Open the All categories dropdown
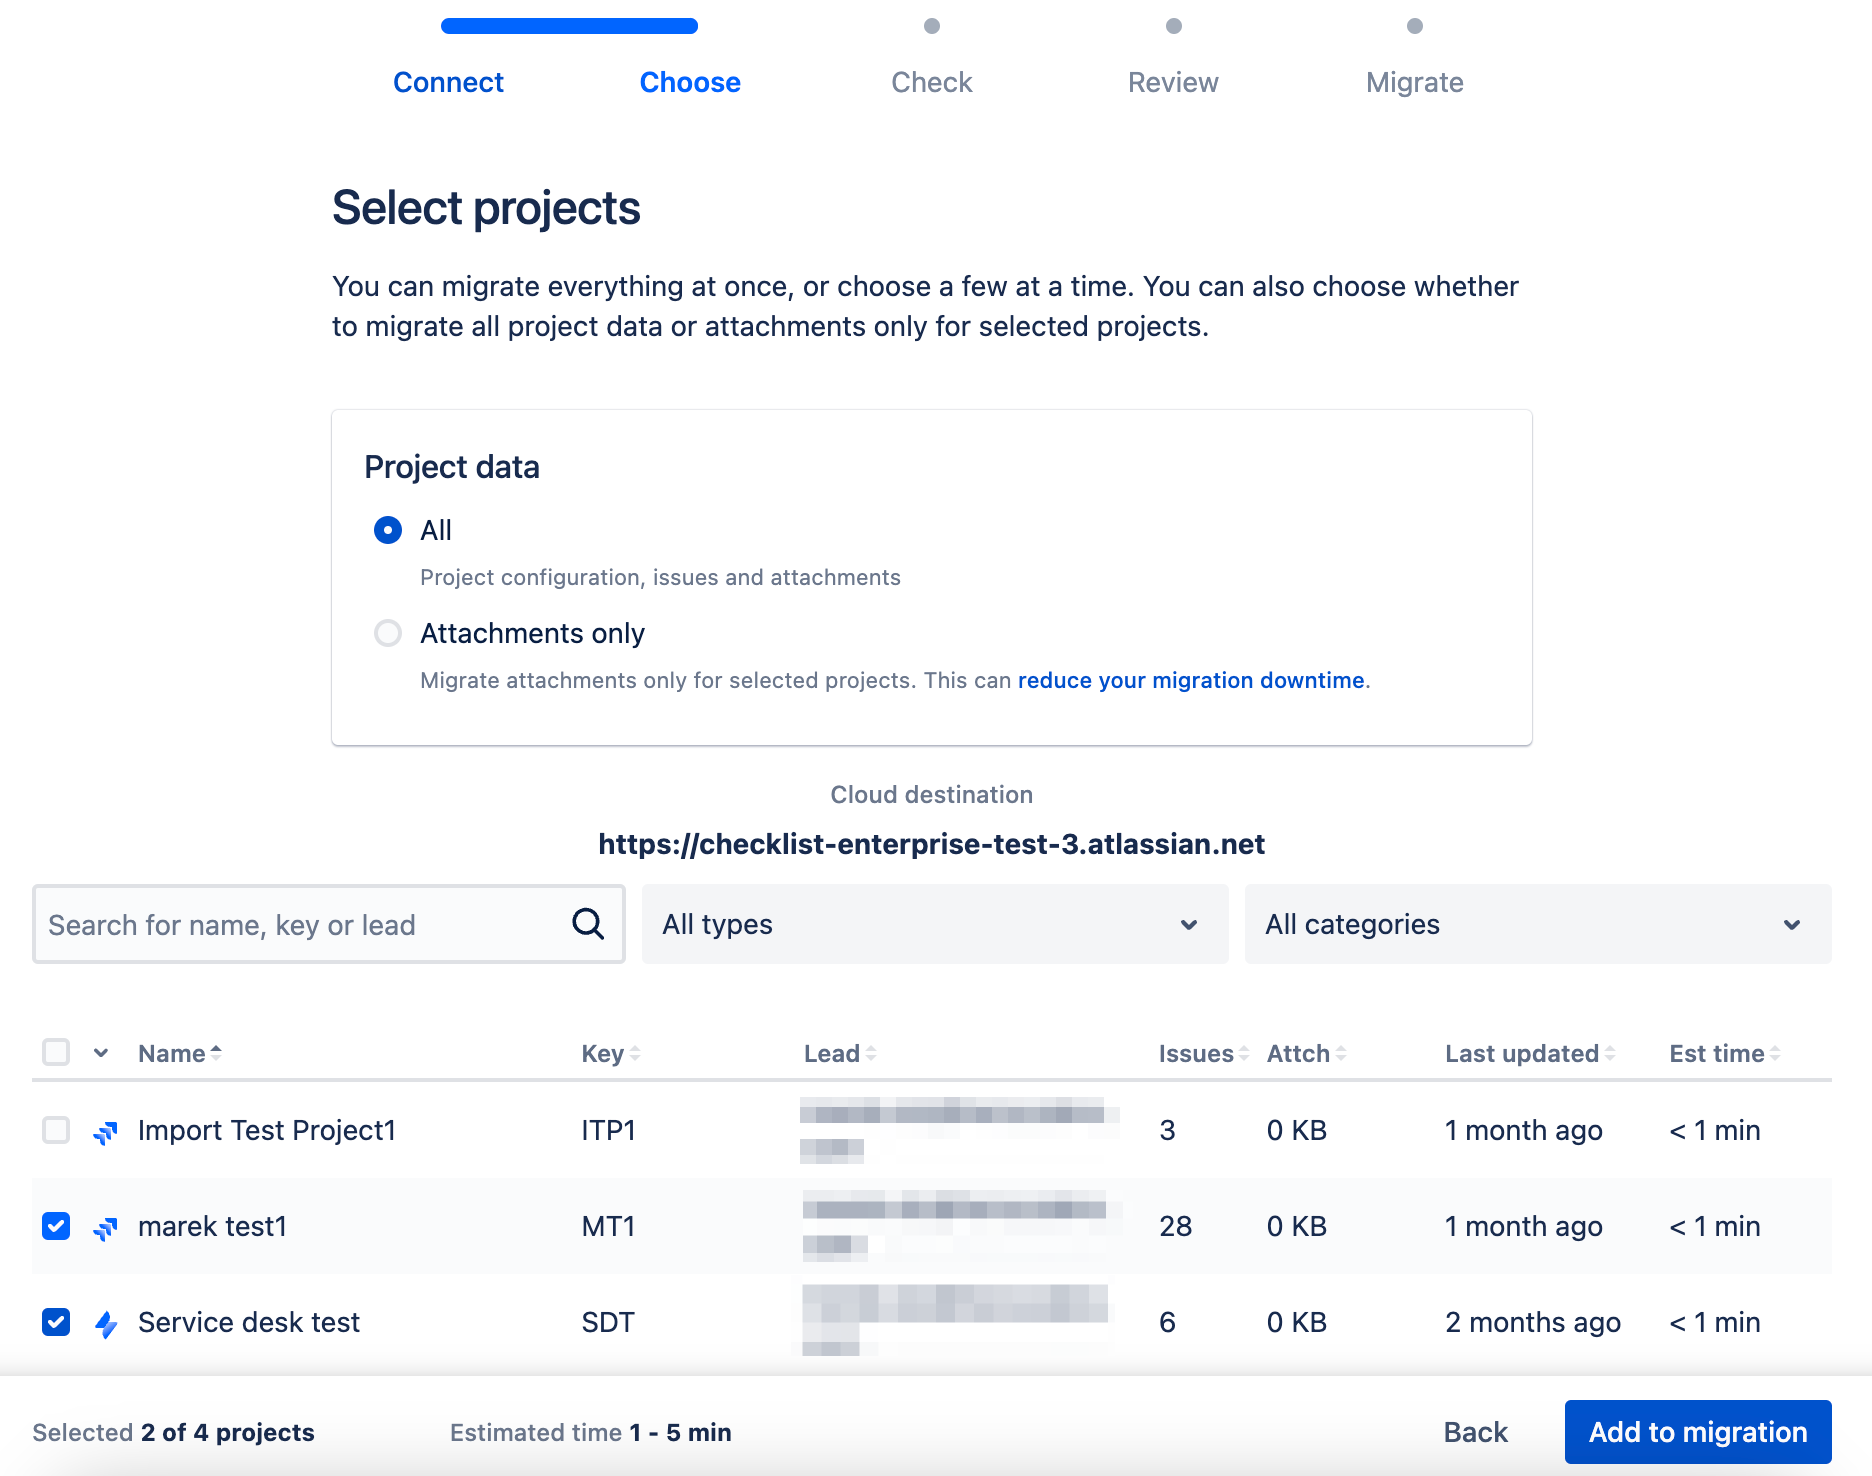The width and height of the screenshot is (1872, 1476). click(1537, 924)
